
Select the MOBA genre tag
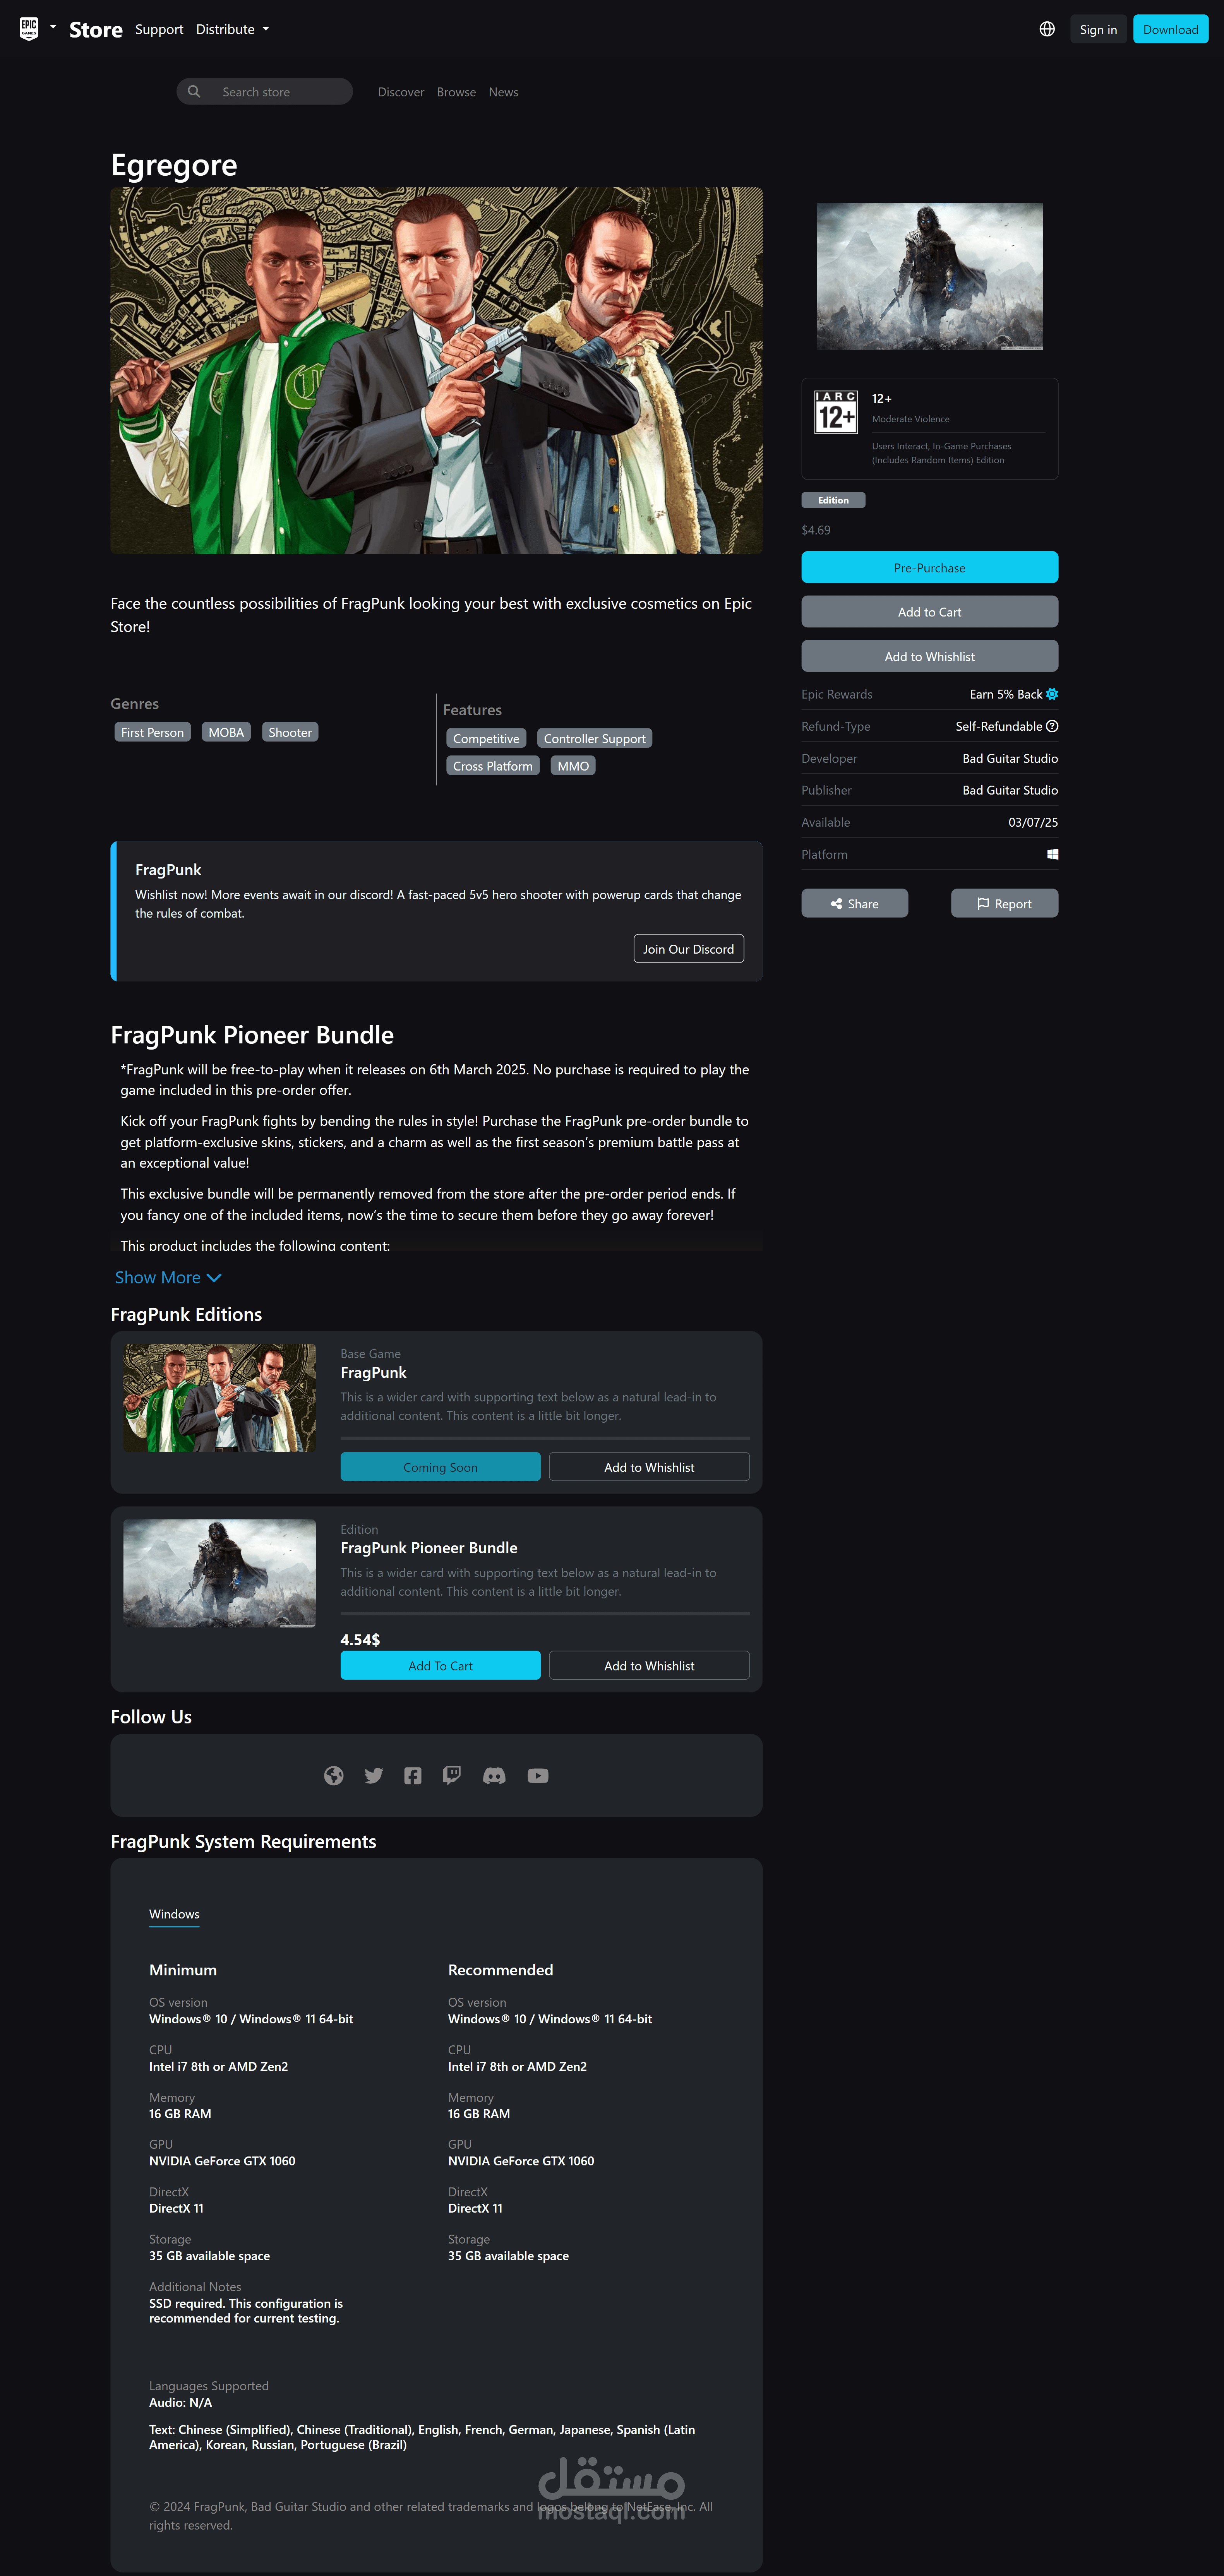226,732
